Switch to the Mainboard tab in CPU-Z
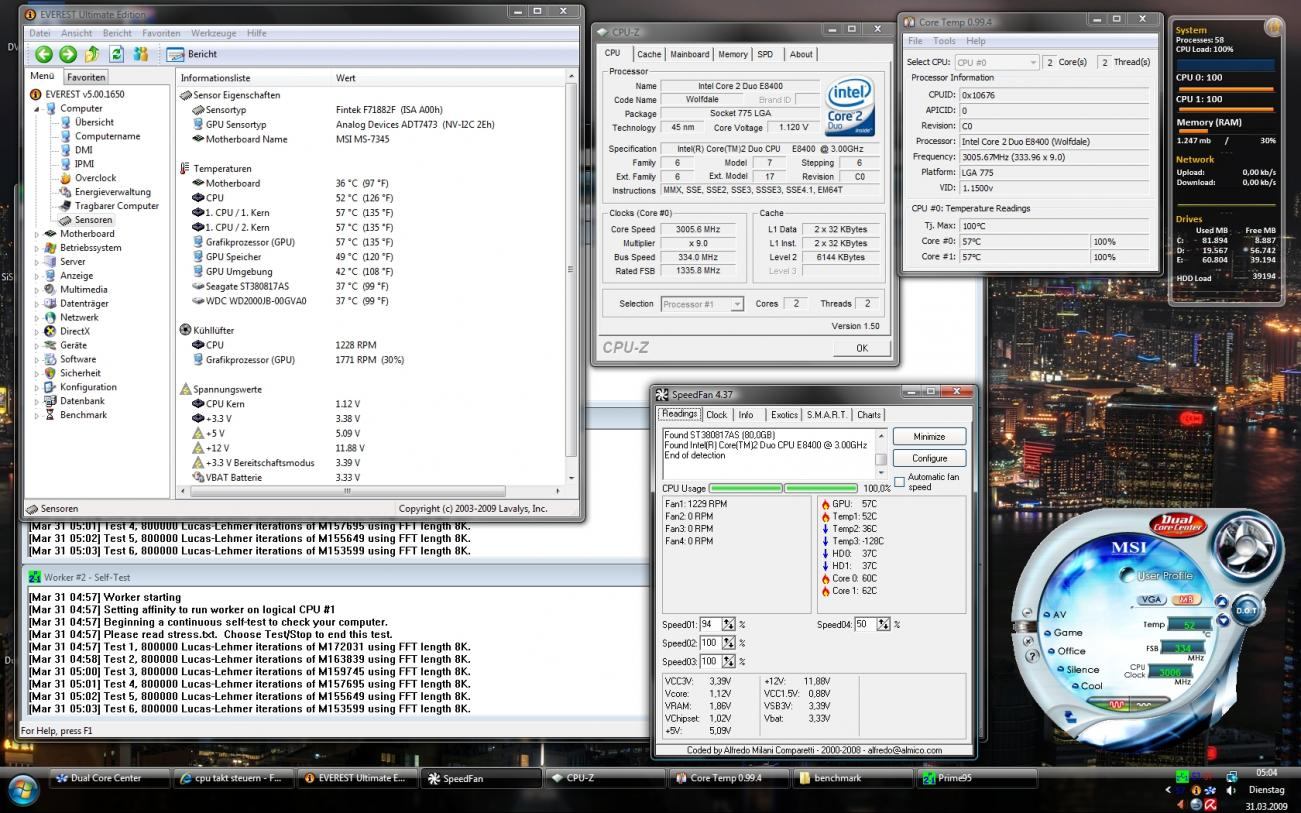This screenshot has width=1301, height=813. [689, 54]
